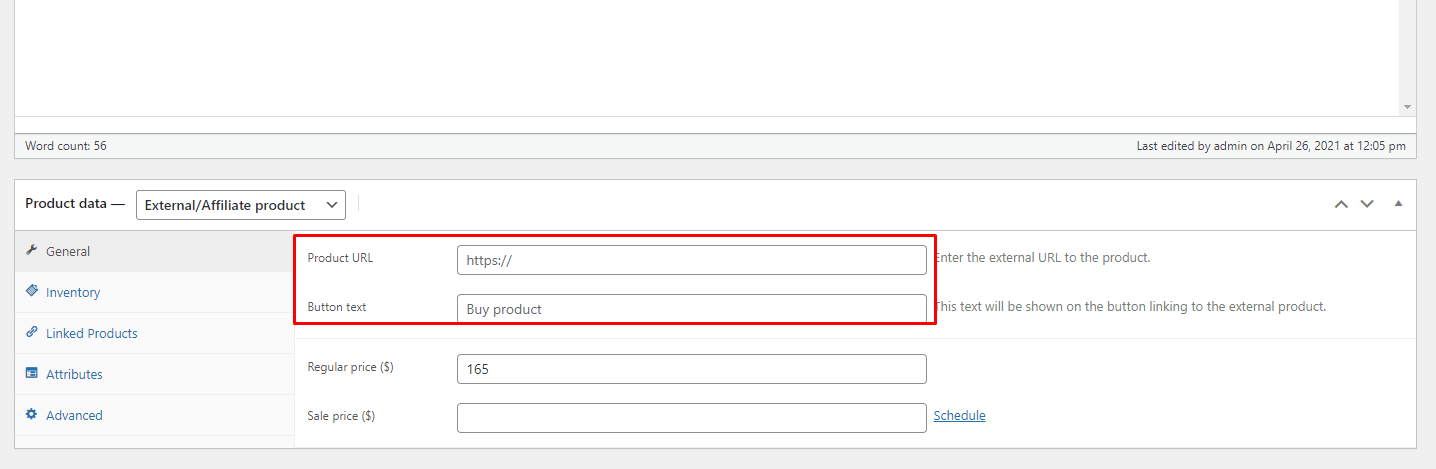
Task: Focus the Product URL field
Action: [x=692, y=260]
